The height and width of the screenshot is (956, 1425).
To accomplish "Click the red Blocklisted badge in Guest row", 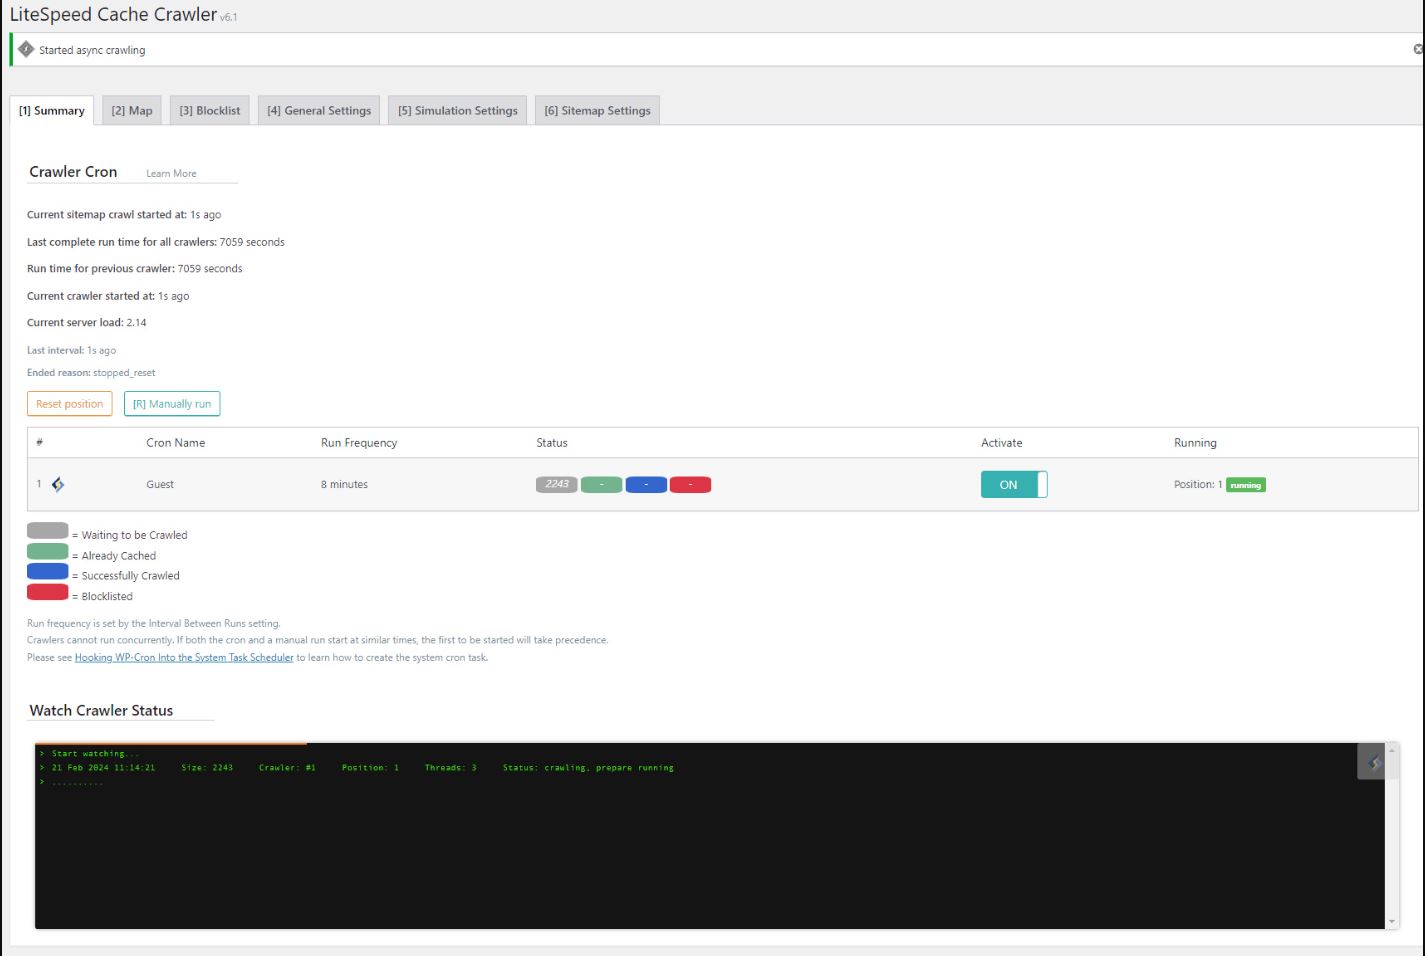I will [x=690, y=485].
